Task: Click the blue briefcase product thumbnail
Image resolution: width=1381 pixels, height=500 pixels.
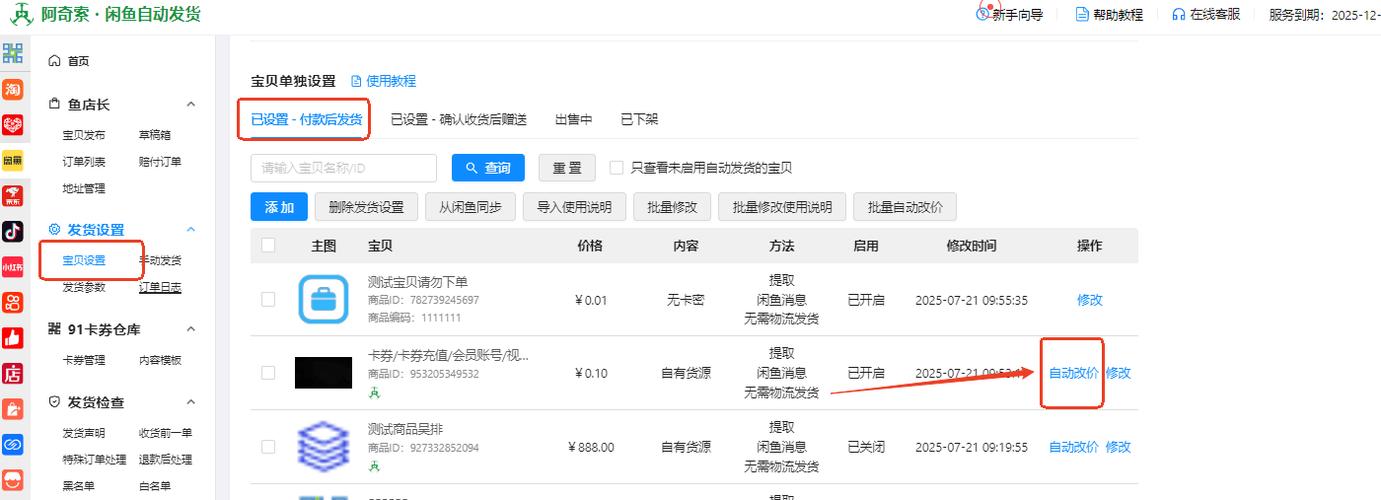Action: [324, 299]
